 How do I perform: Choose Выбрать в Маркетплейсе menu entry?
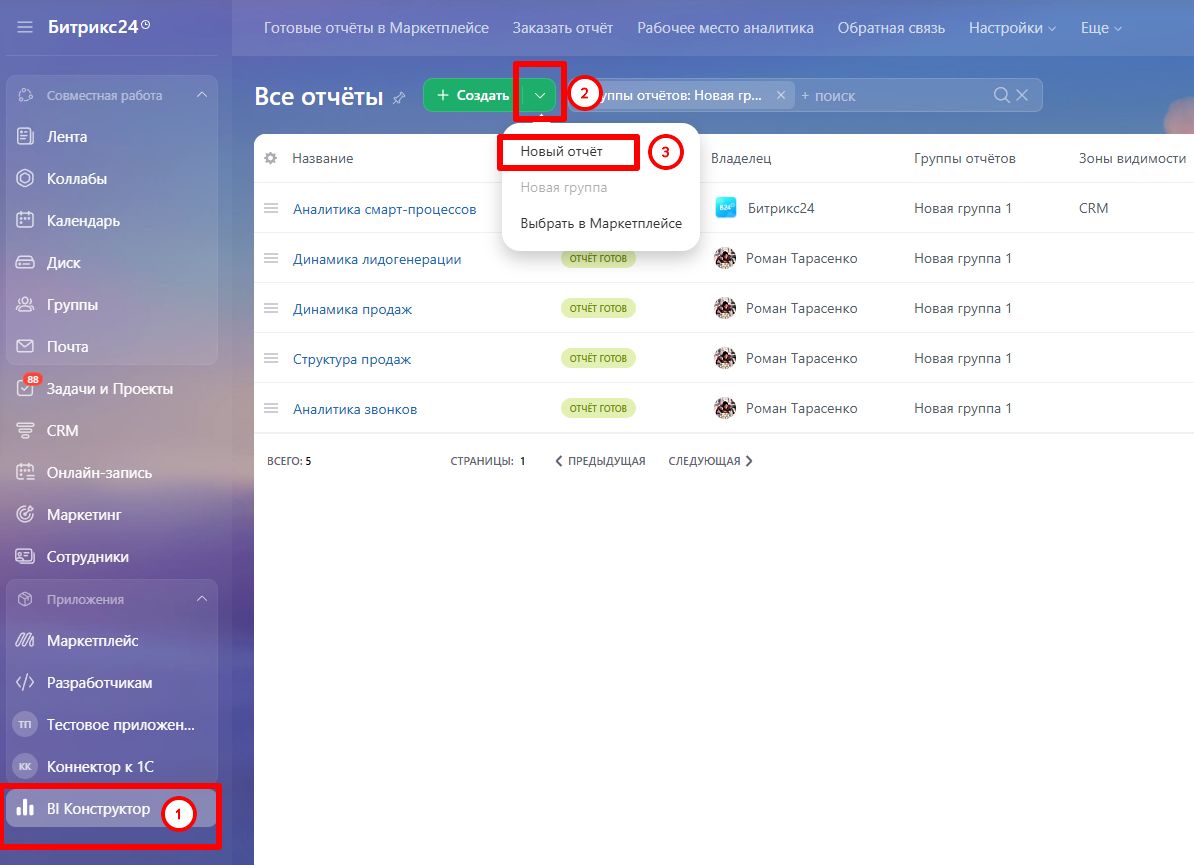click(x=601, y=224)
